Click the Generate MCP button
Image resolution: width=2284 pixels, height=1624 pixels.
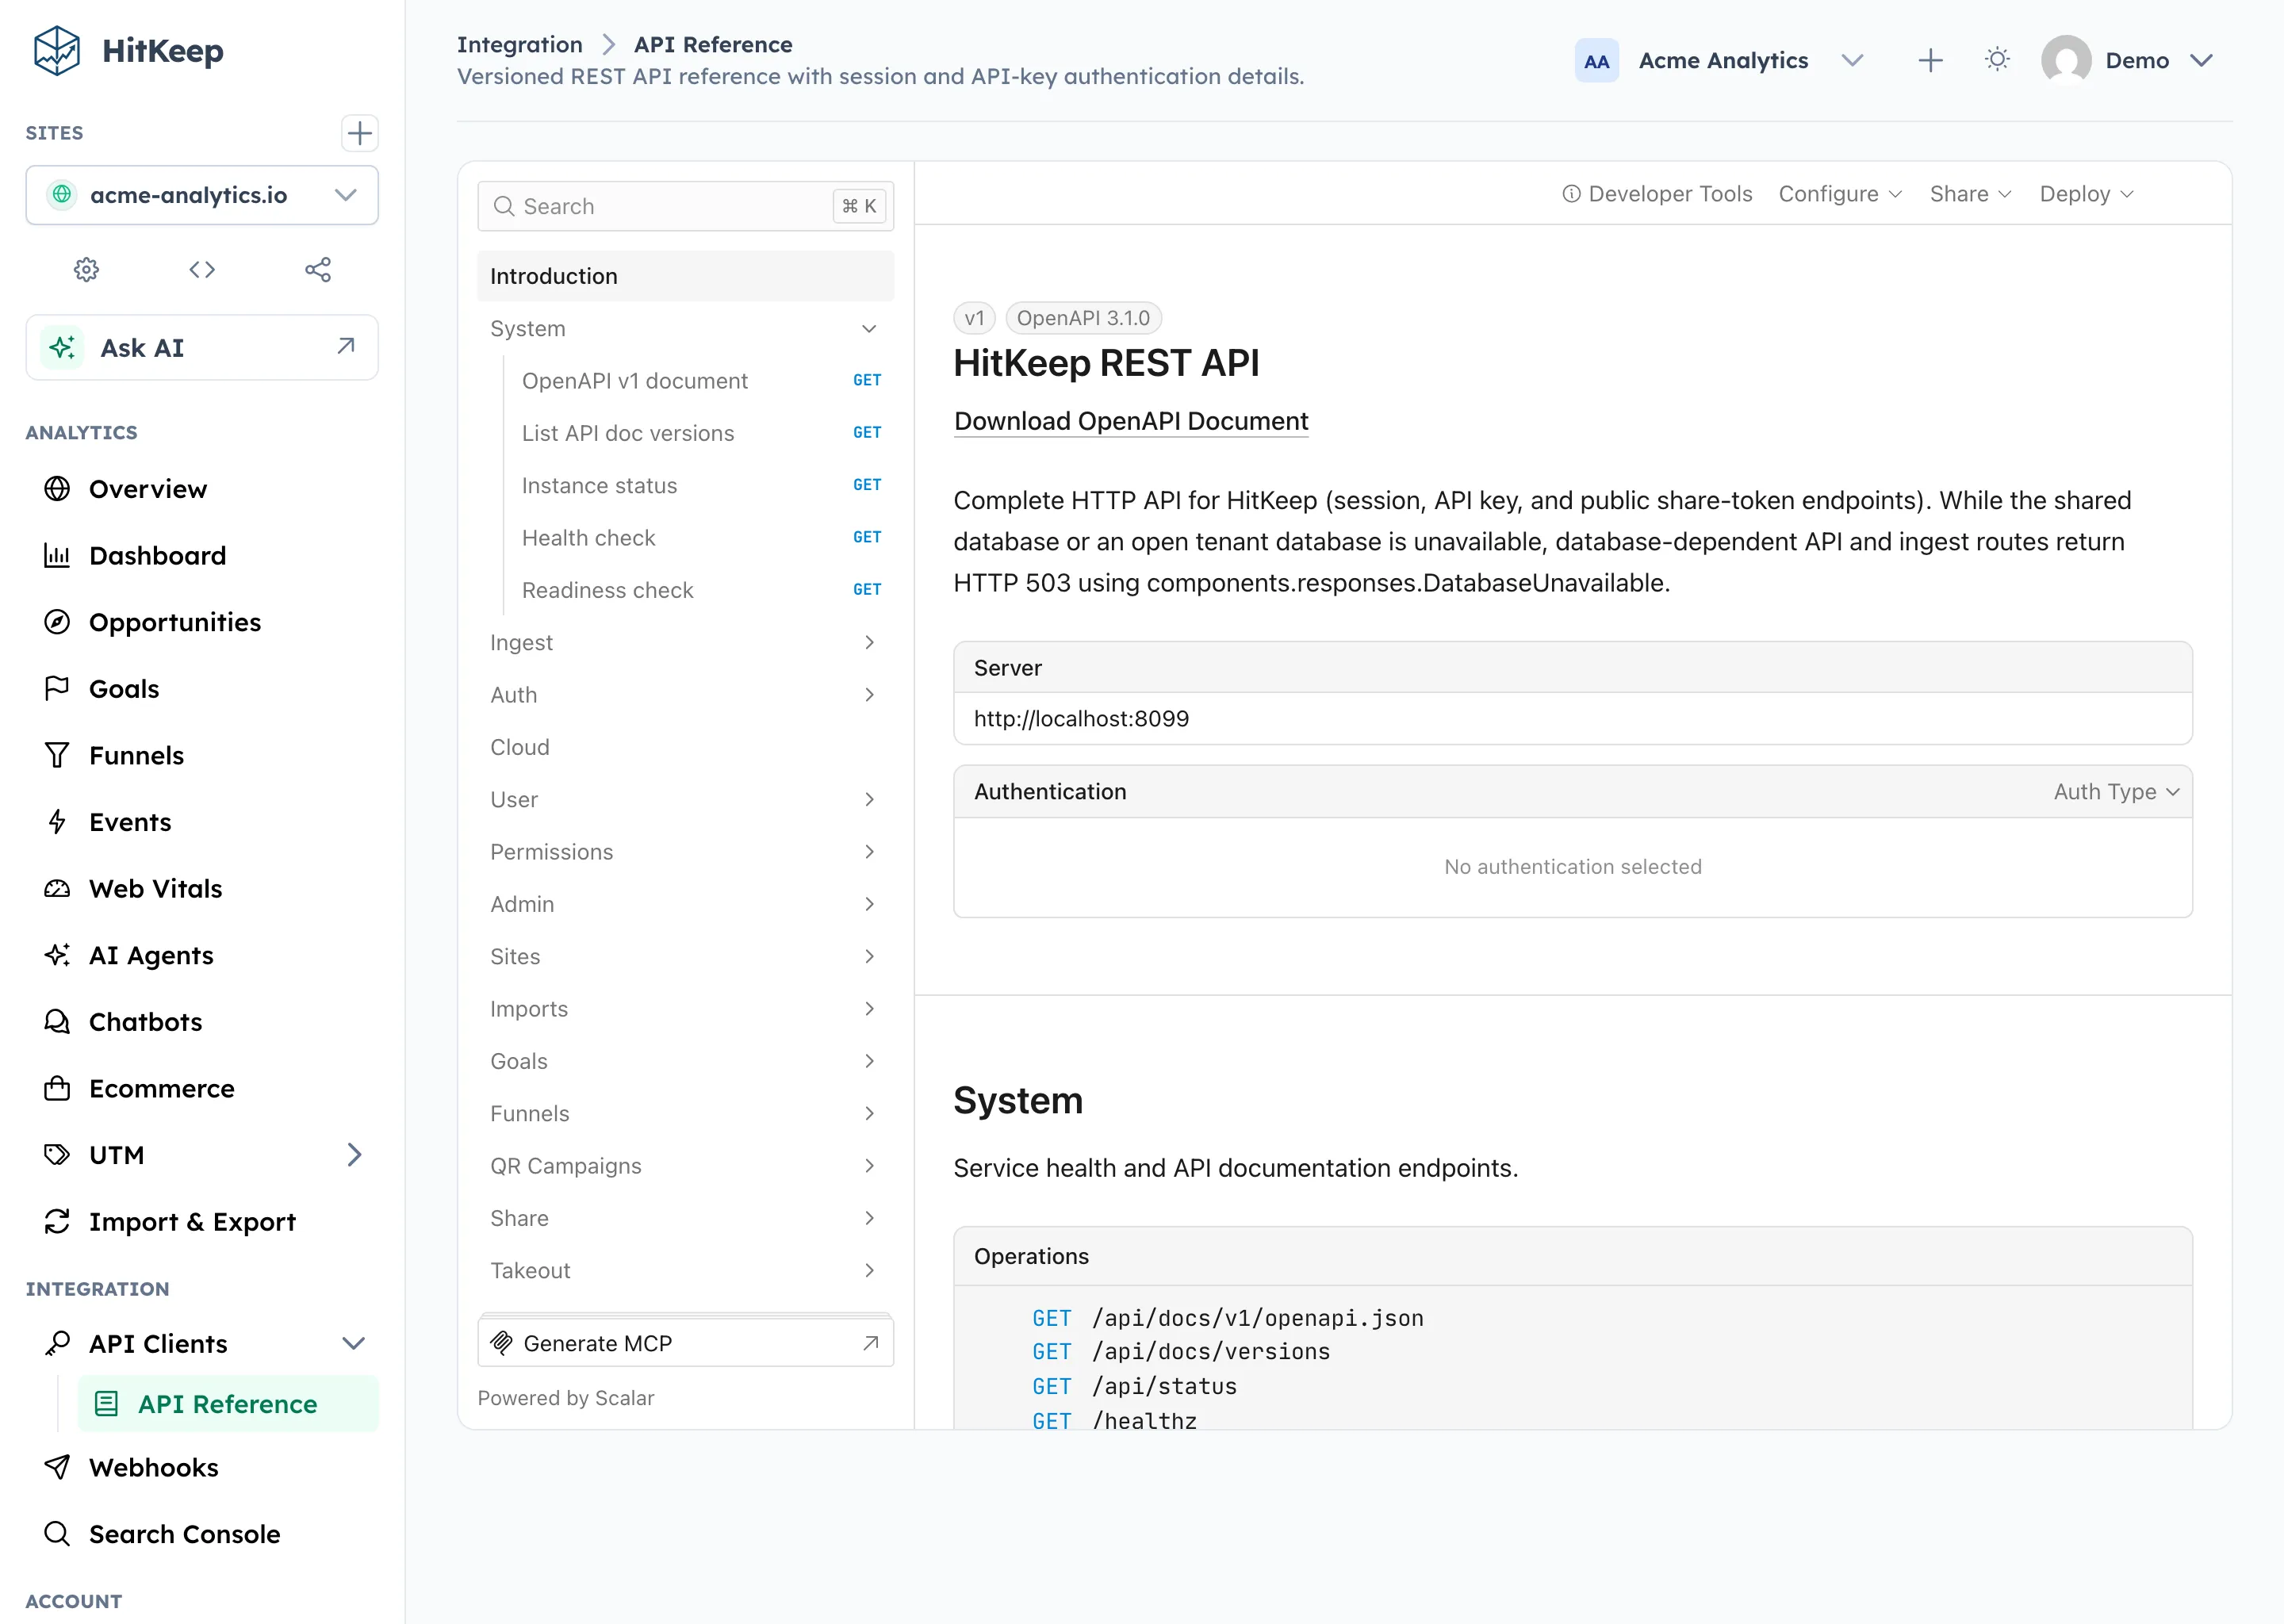pos(685,1343)
